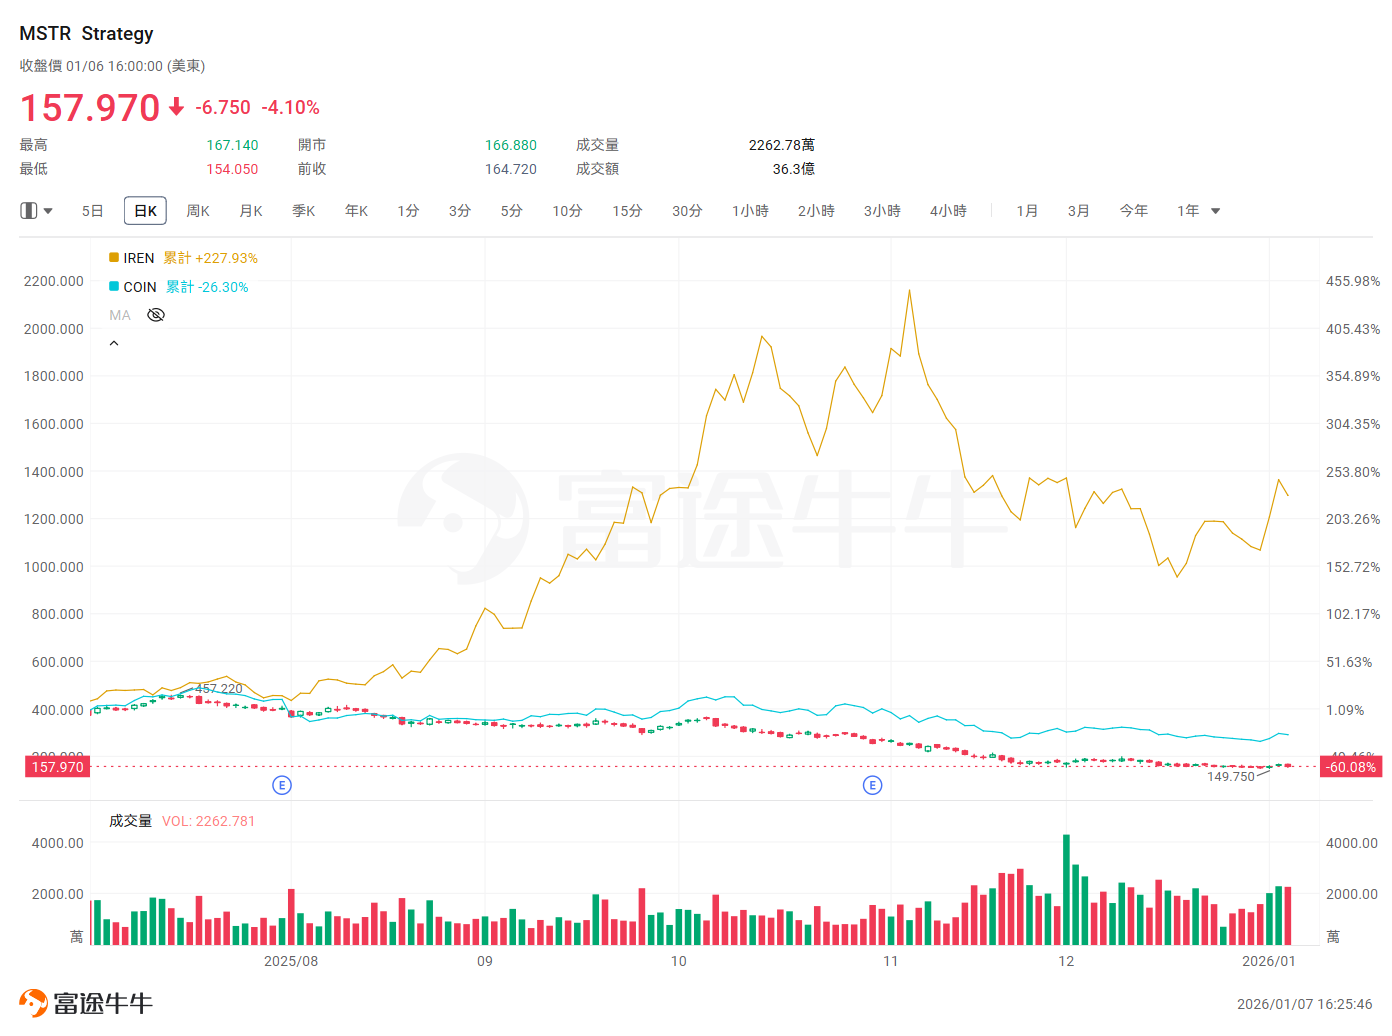This screenshot has width=1392, height=1036.
Task: Switch to 周K weekly candles
Action: [197, 211]
